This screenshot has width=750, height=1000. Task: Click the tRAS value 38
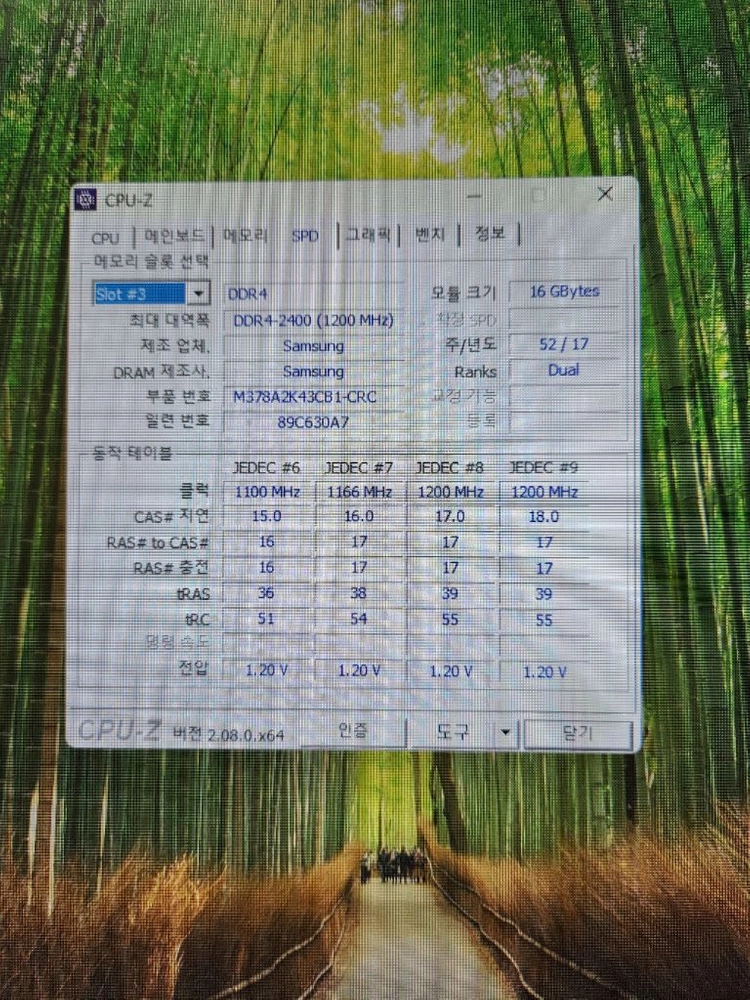coord(358,593)
